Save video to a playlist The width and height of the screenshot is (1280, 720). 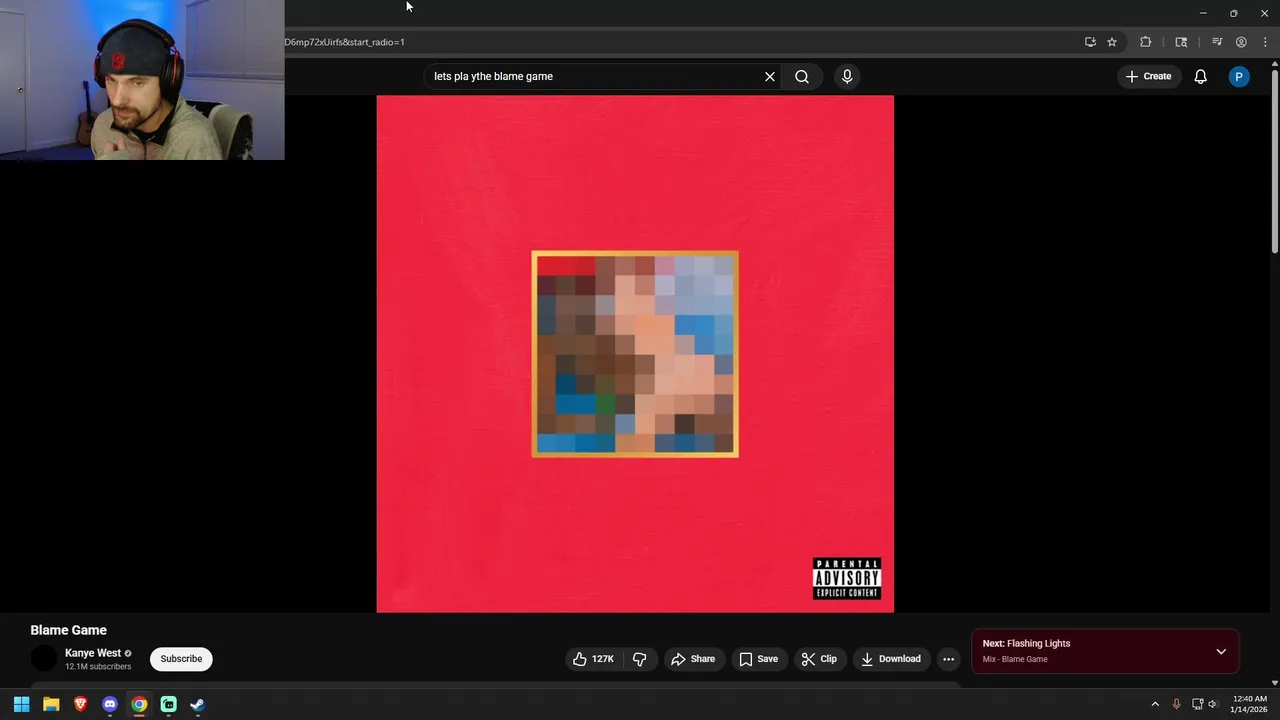click(x=758, y=659)
